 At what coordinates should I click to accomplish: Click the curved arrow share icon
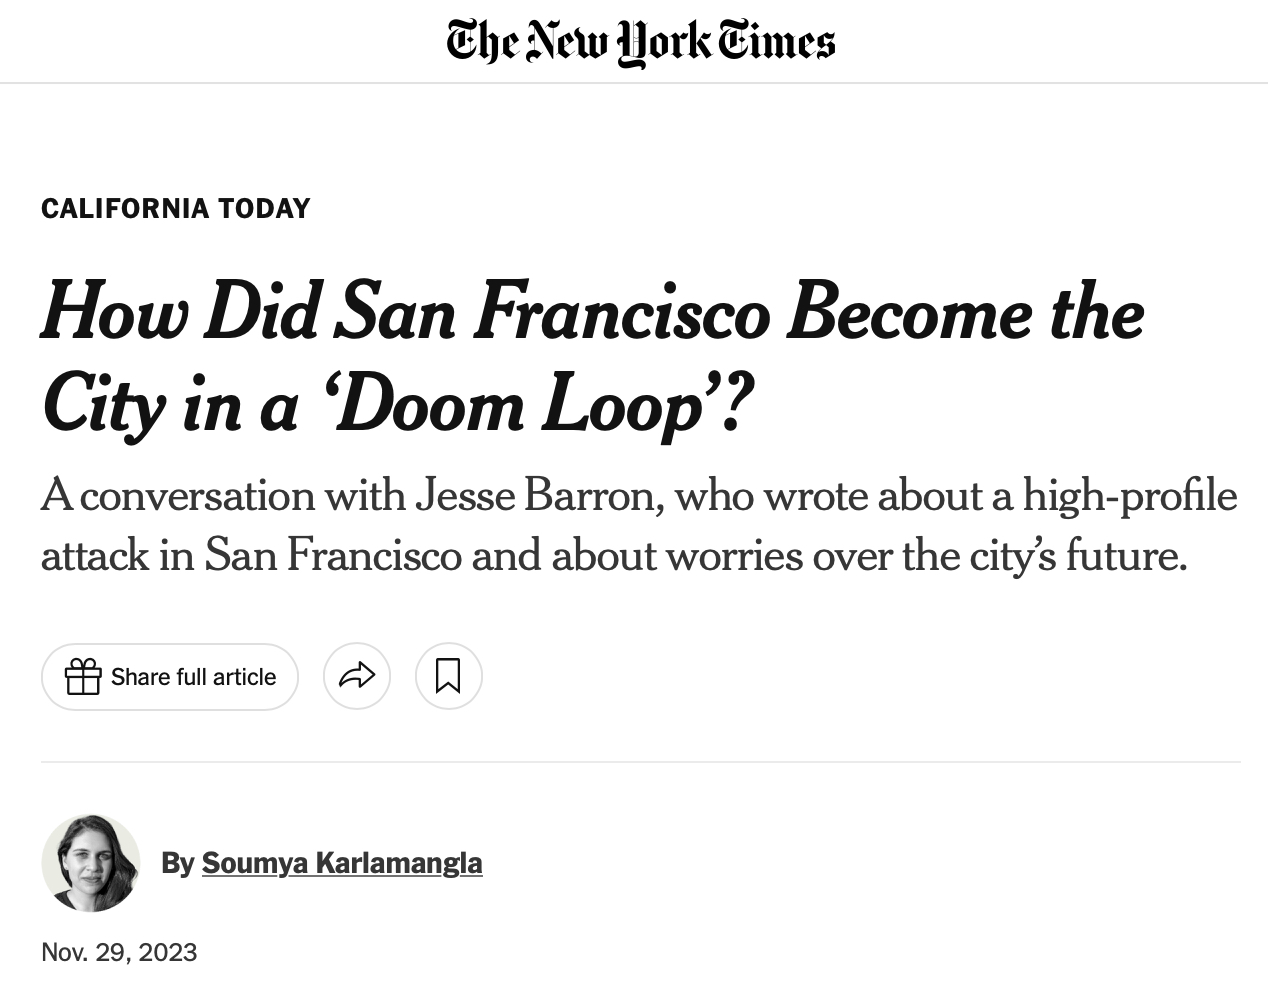coord(357,677)
